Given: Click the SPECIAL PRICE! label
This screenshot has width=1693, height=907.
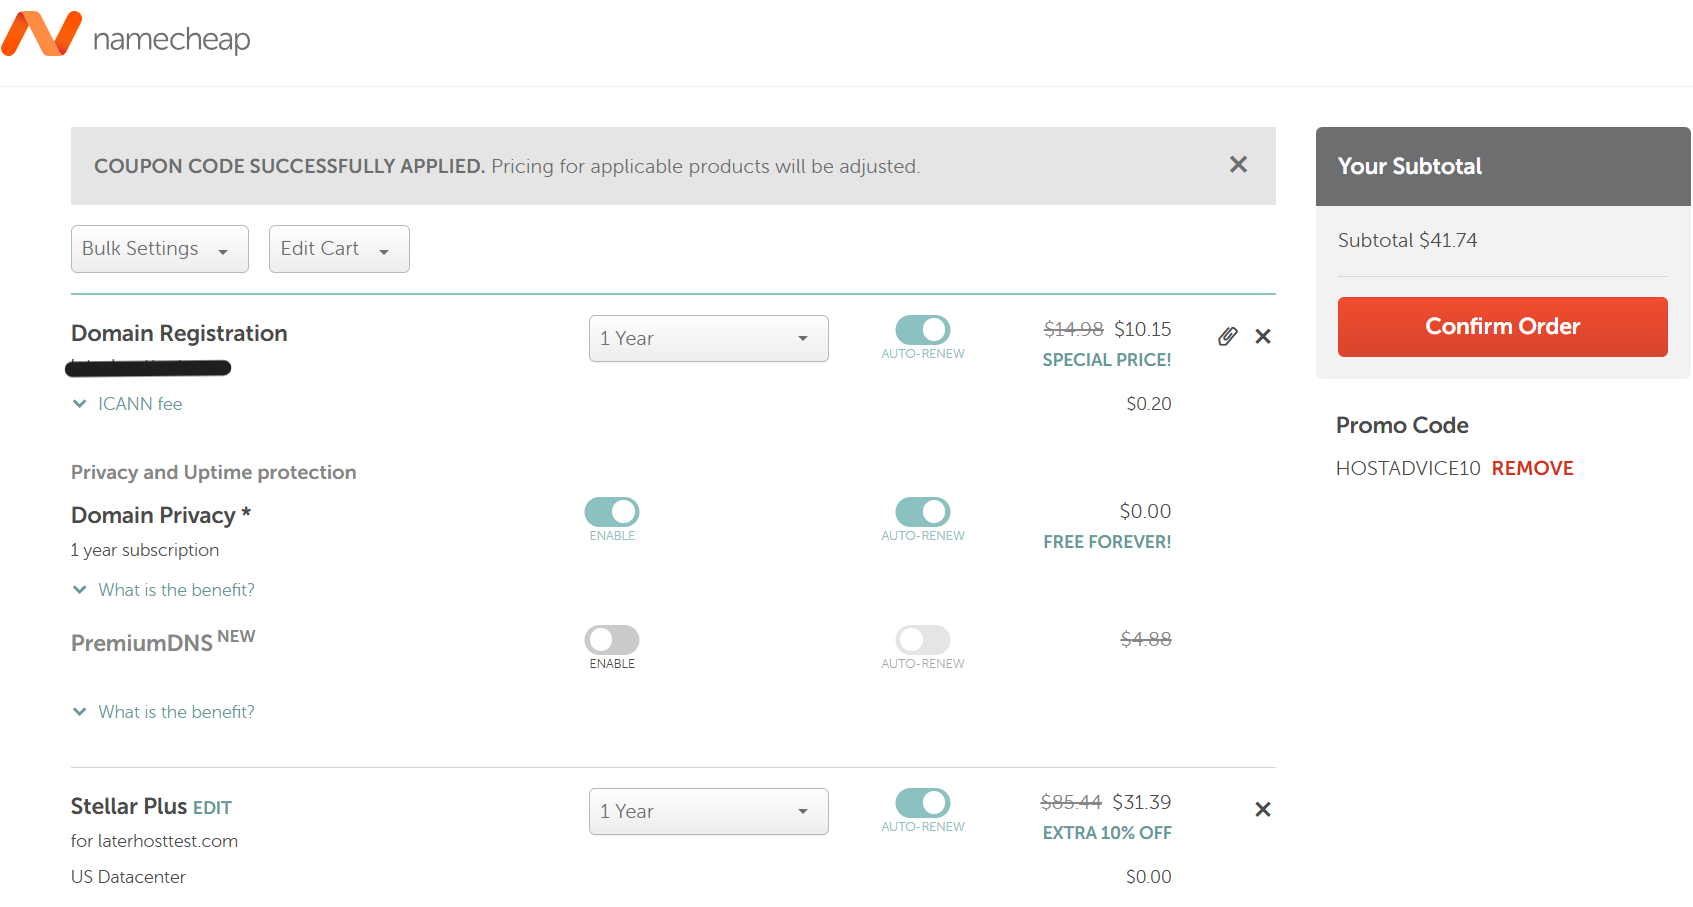Looking at the screenshot, I should (x=1107, y=360).
